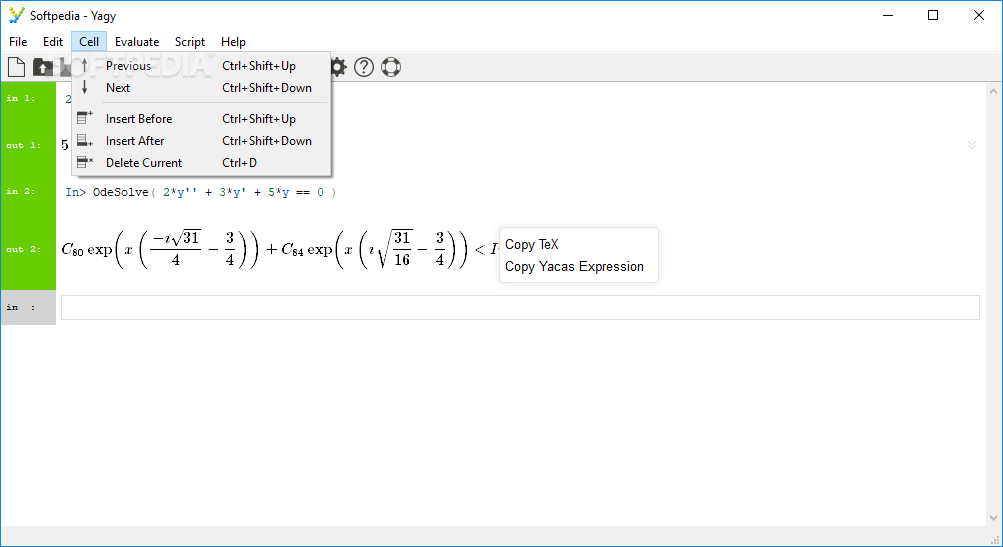This screenshot has width=1003, height=547.
Task: Select Delete Current menu entry
Action: click(201, 163)
